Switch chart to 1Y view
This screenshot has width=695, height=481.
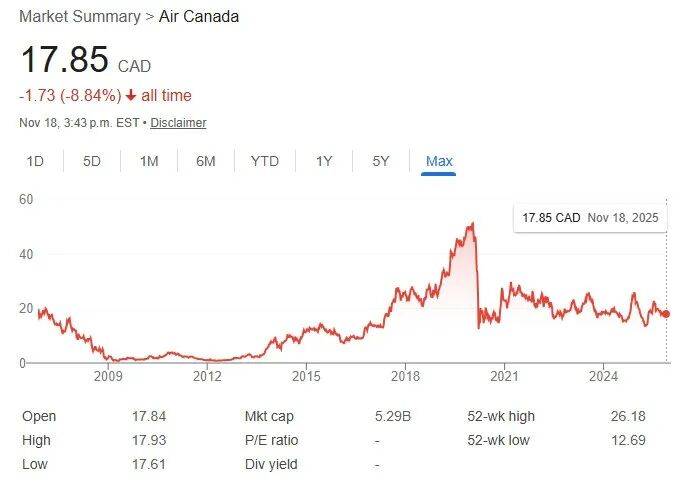click(324, 161)
